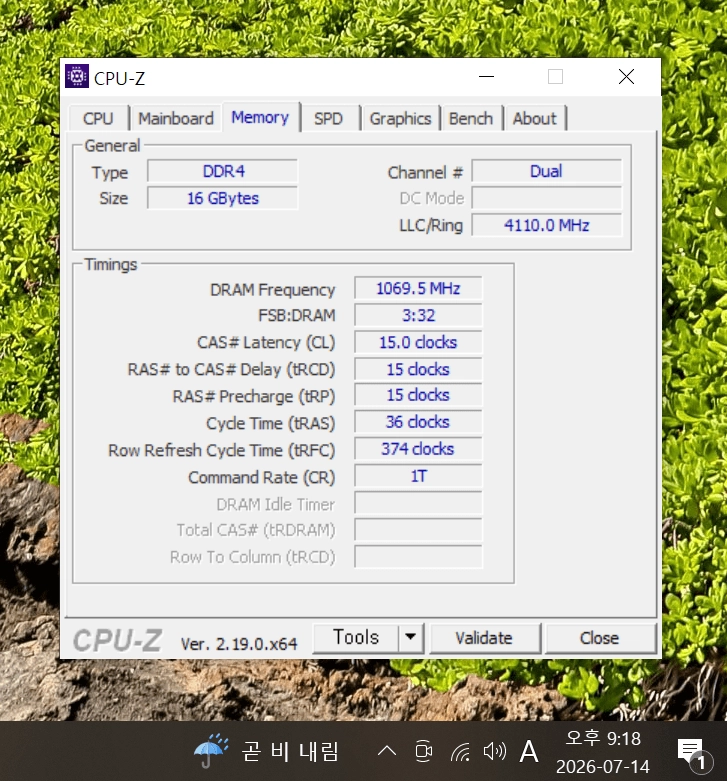Click the CPU-Z app icon in title bar
The image size is (727, 781).
point(77,76)
